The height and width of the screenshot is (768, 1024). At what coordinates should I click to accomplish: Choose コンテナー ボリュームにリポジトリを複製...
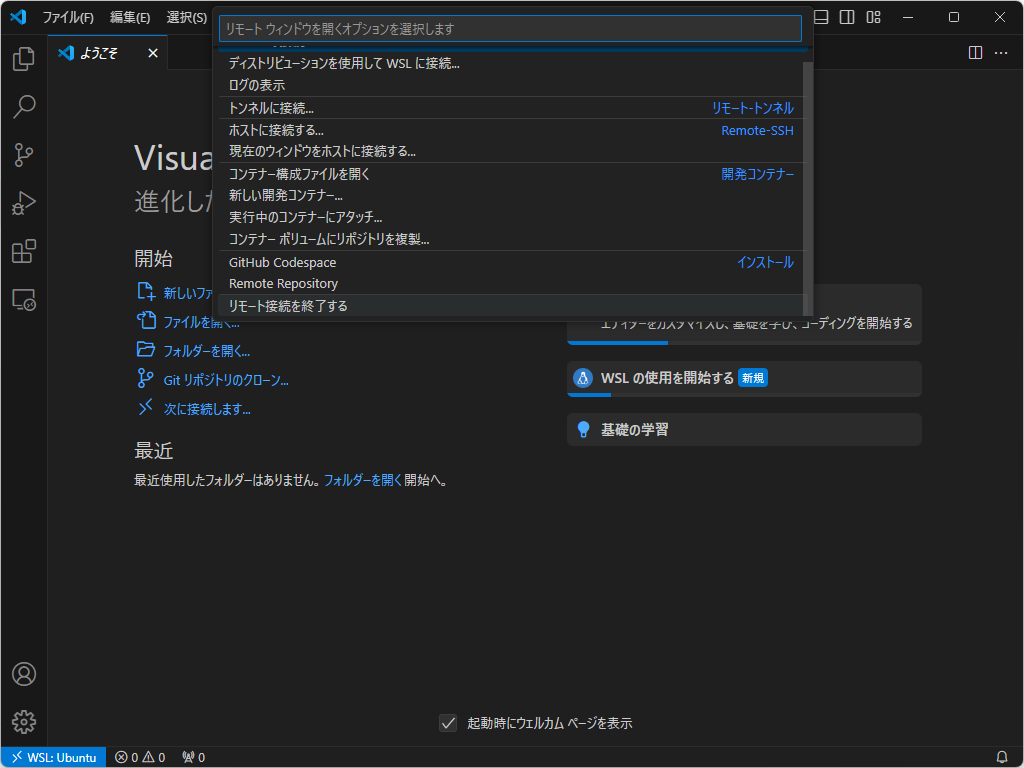513,239
